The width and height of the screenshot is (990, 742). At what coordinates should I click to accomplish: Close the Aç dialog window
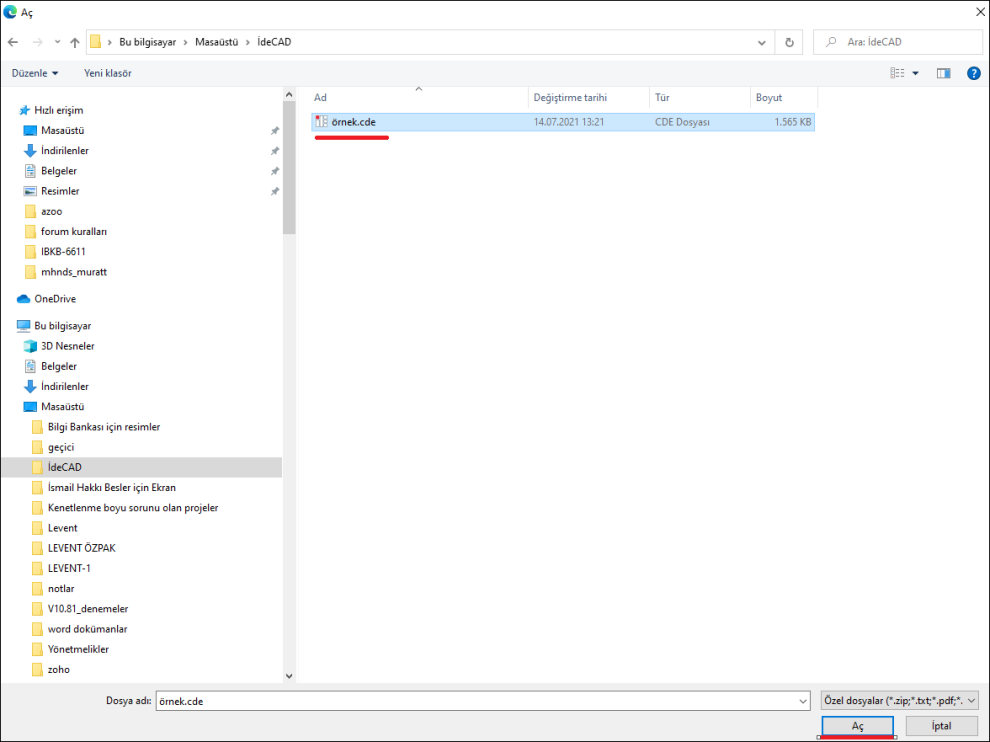click(x=980, y=12)
